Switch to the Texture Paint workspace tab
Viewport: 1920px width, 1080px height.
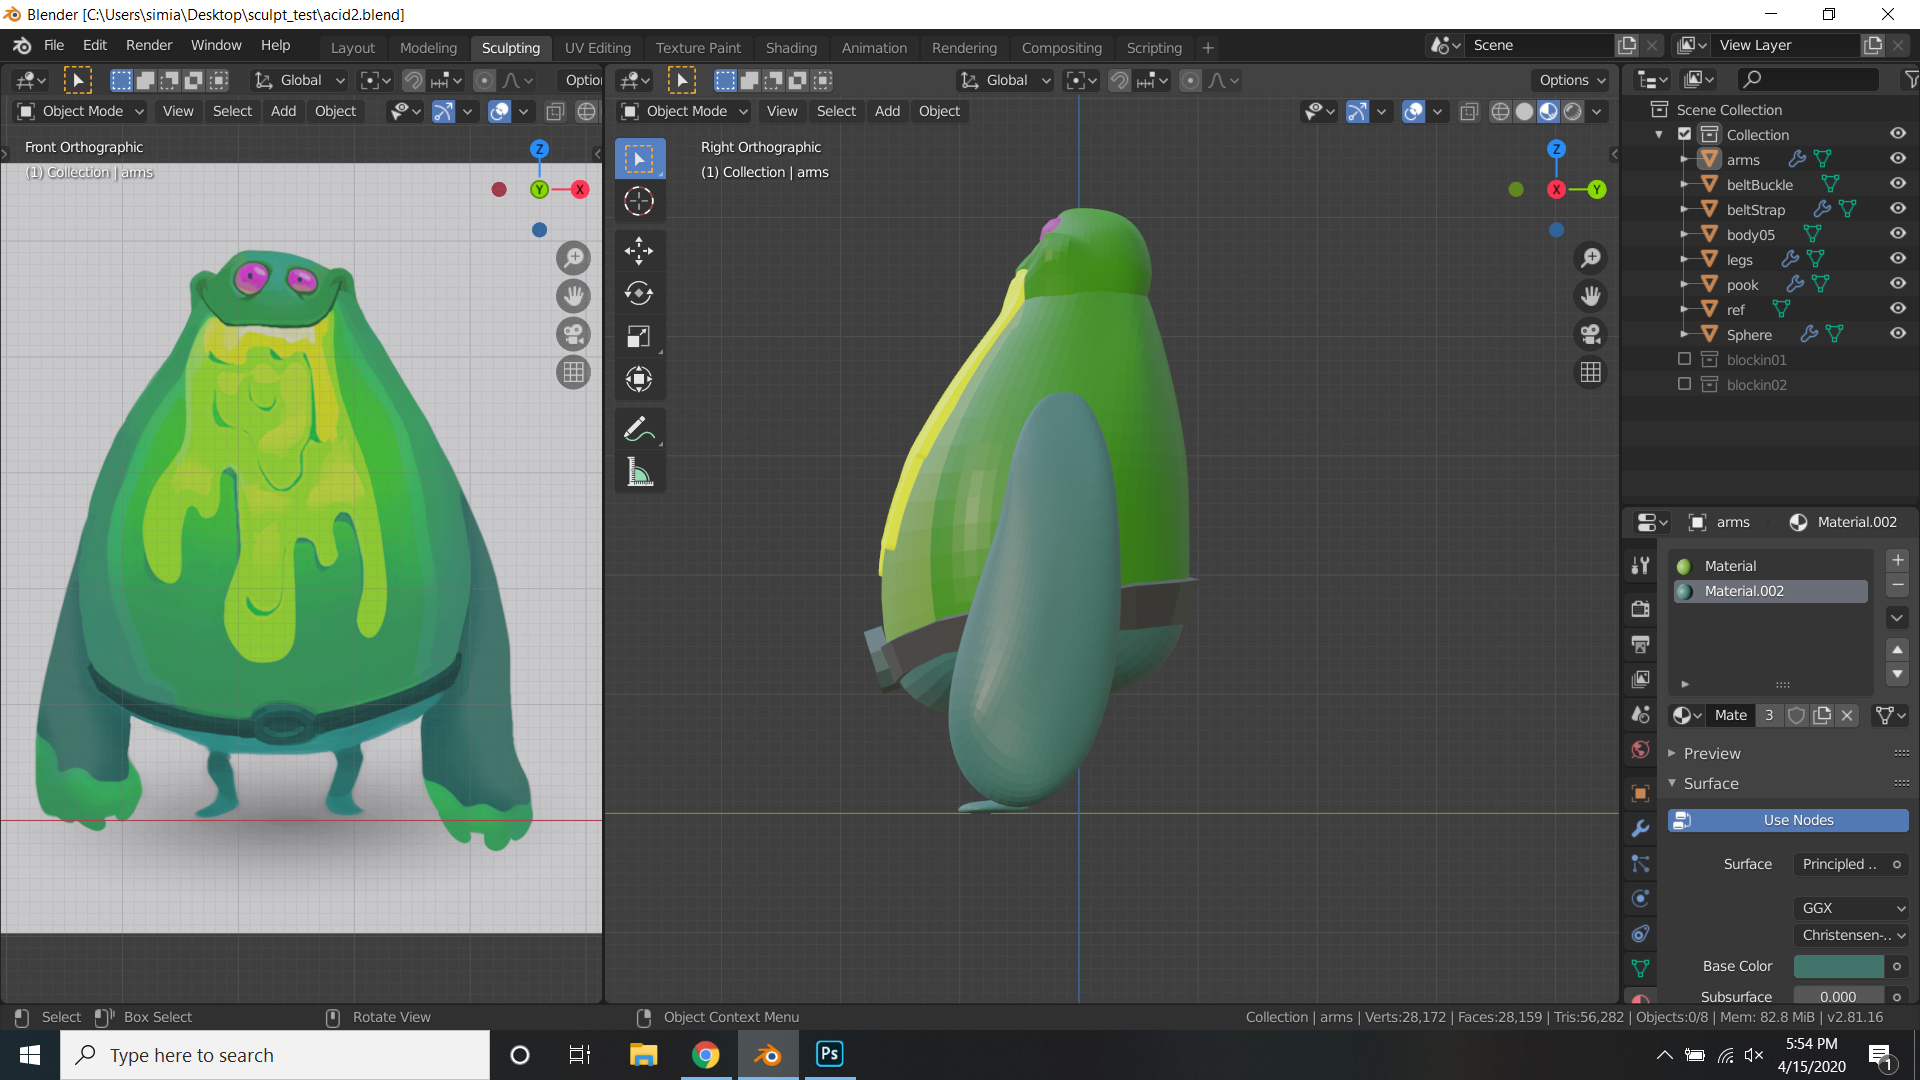698,47
